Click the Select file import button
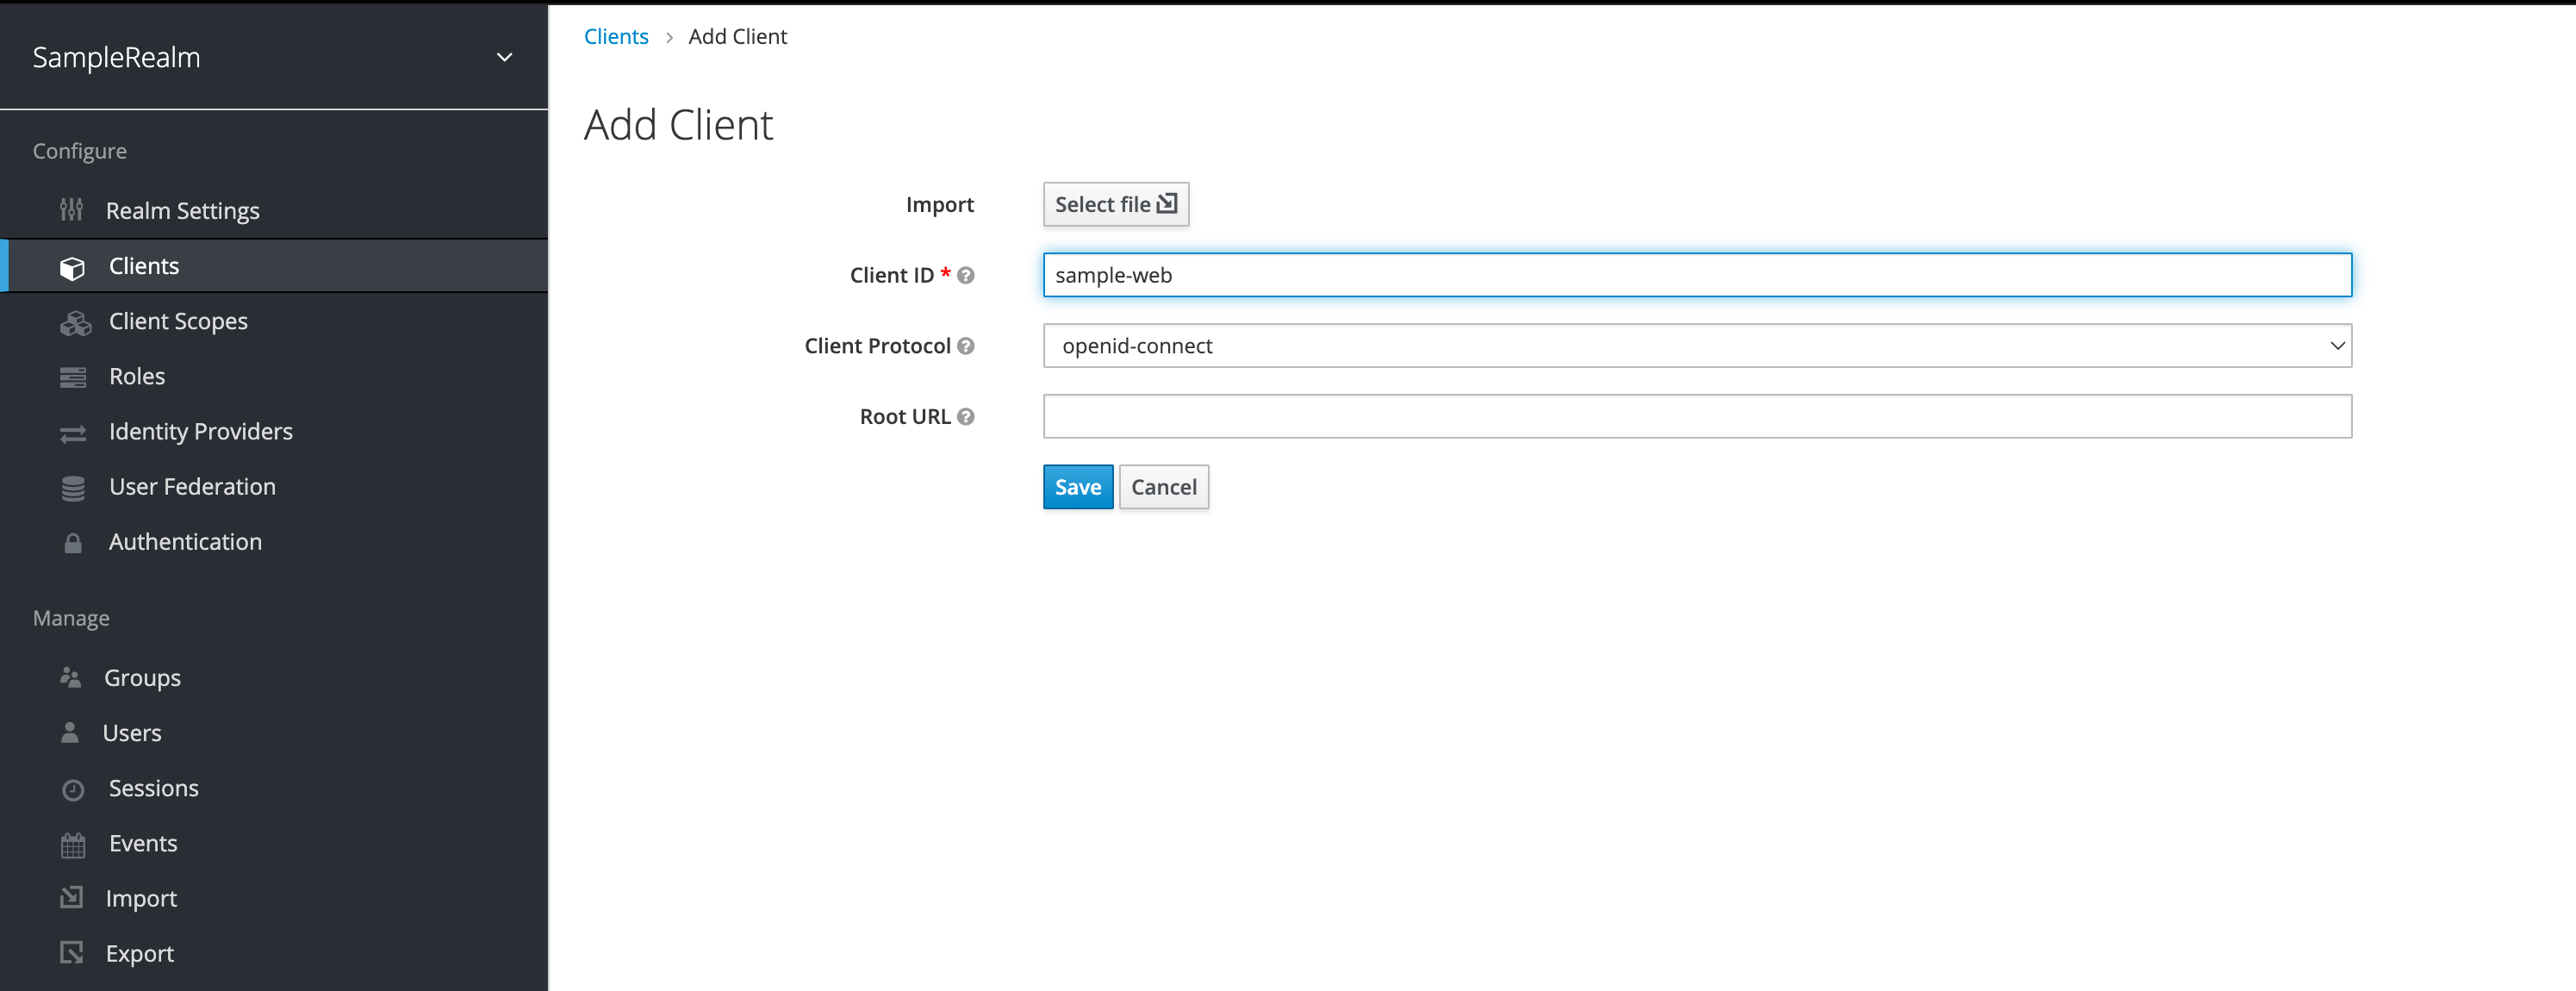Screen dimensions: 2576x991 (1115, 204)
